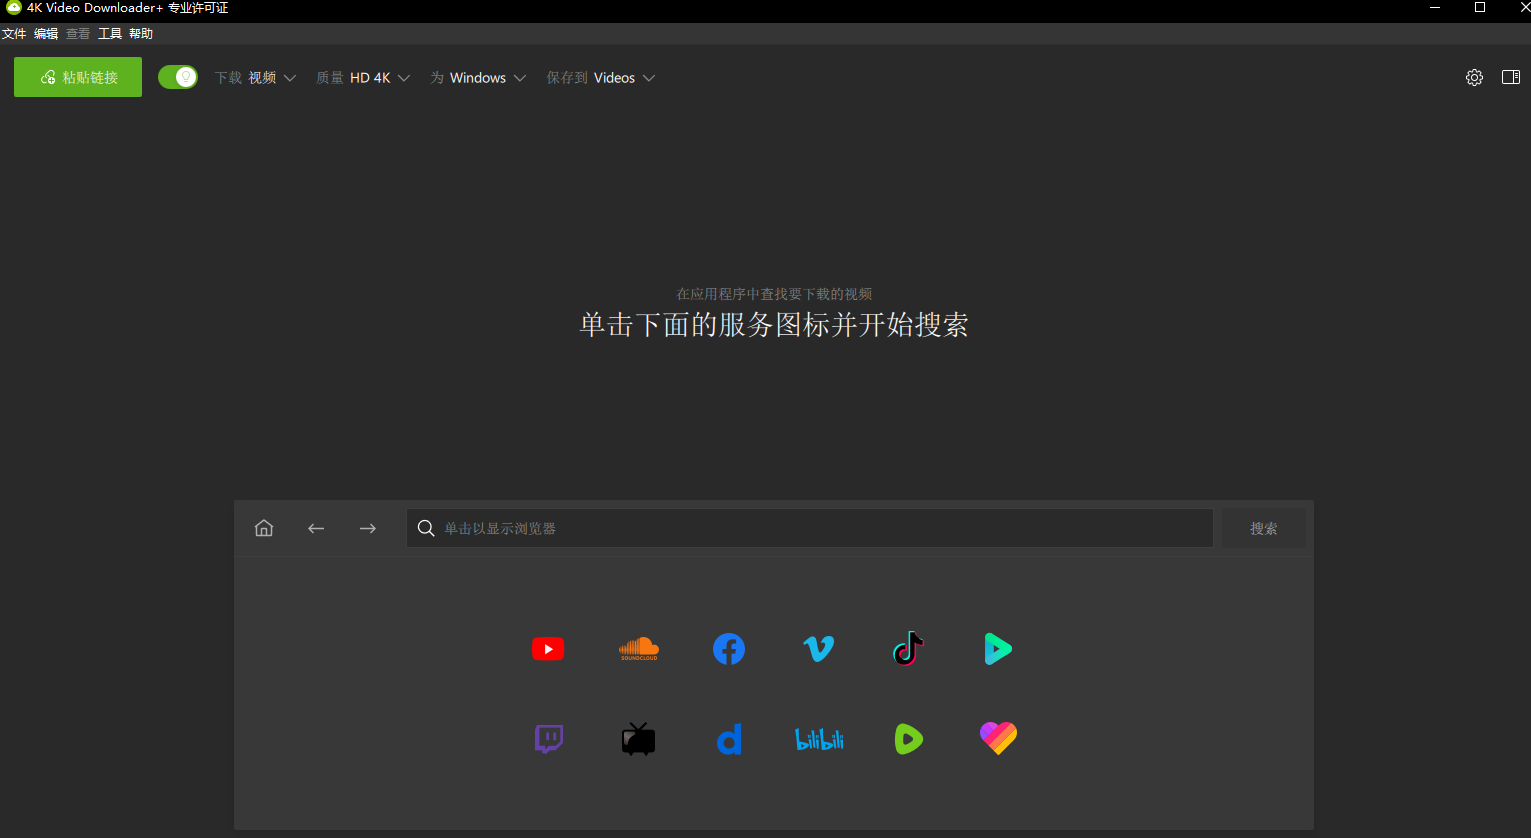1531x838 pixels.
Task: Open the Twitch service icon
Action: pyautogui.click(x=549, y=739)
